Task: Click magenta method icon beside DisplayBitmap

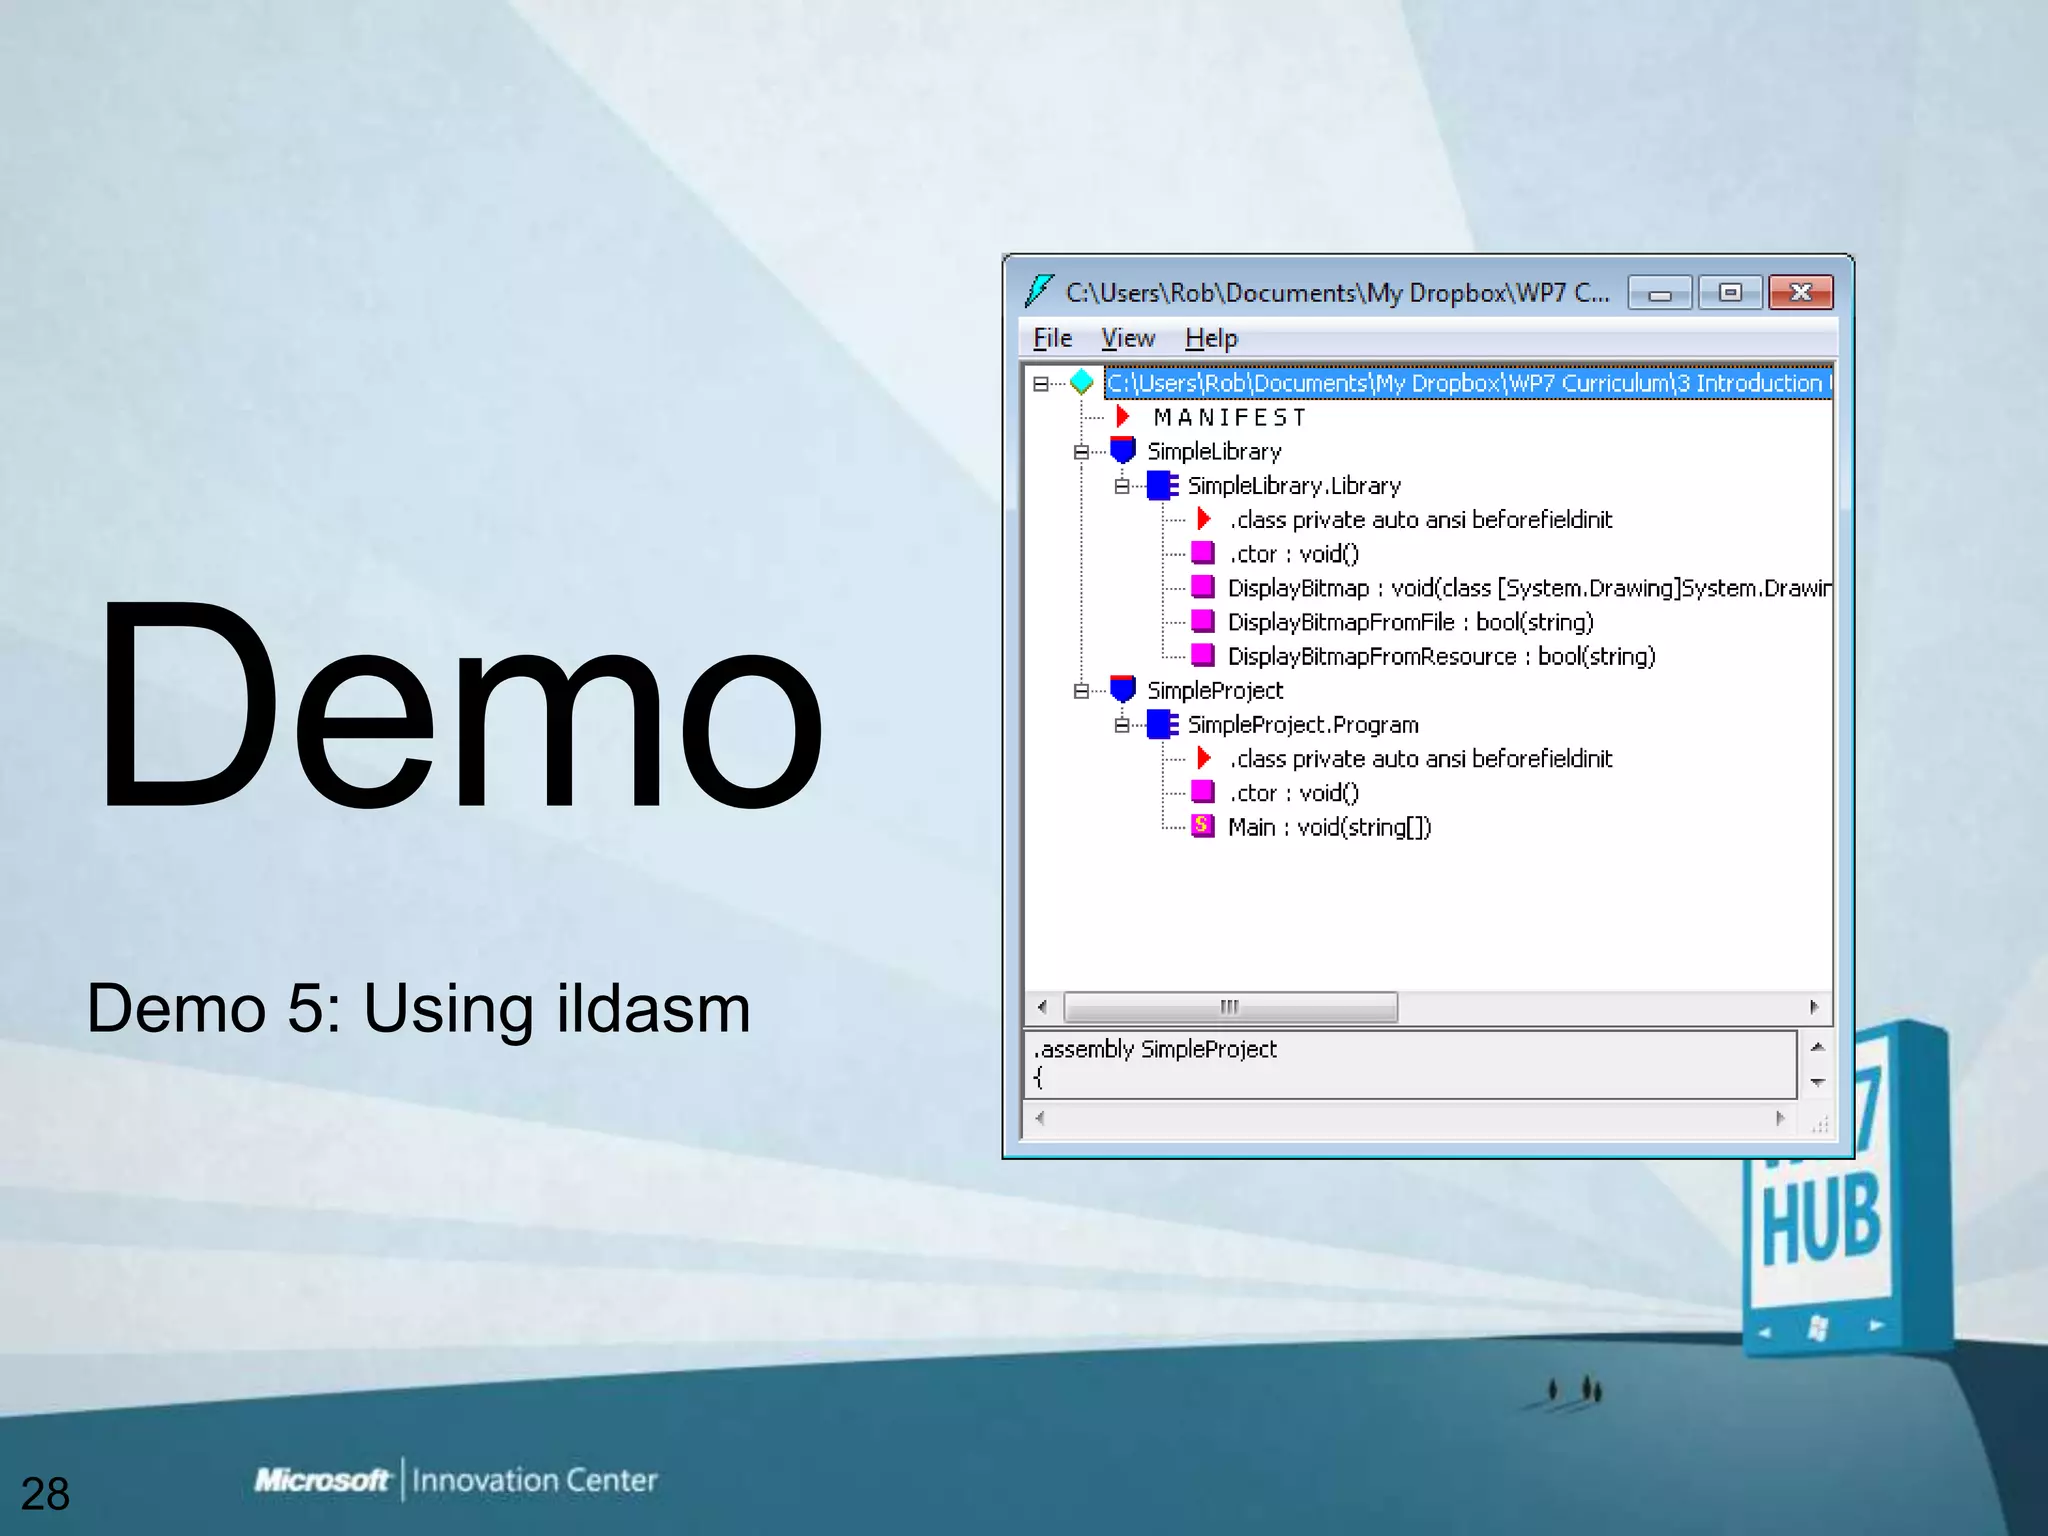Action: (x=1203, y=587)
